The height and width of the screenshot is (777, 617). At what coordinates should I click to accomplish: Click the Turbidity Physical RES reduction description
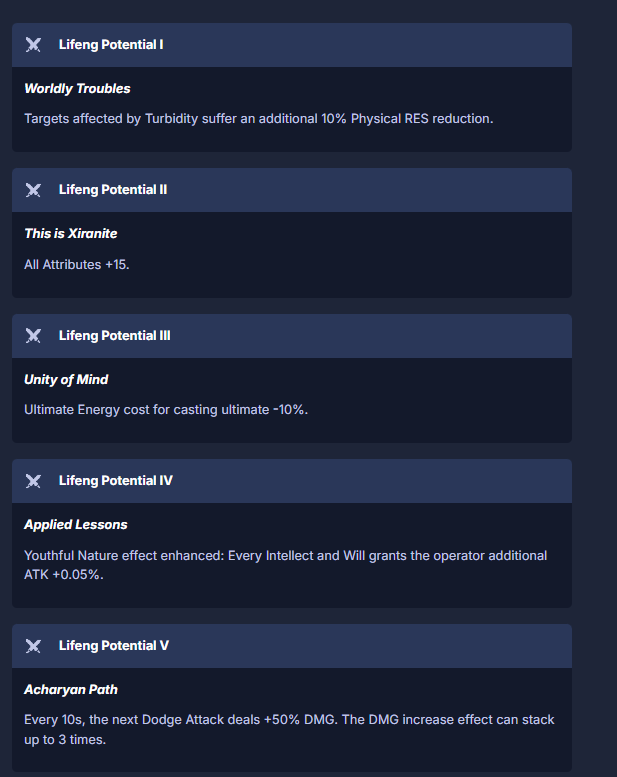click(258, 119)
